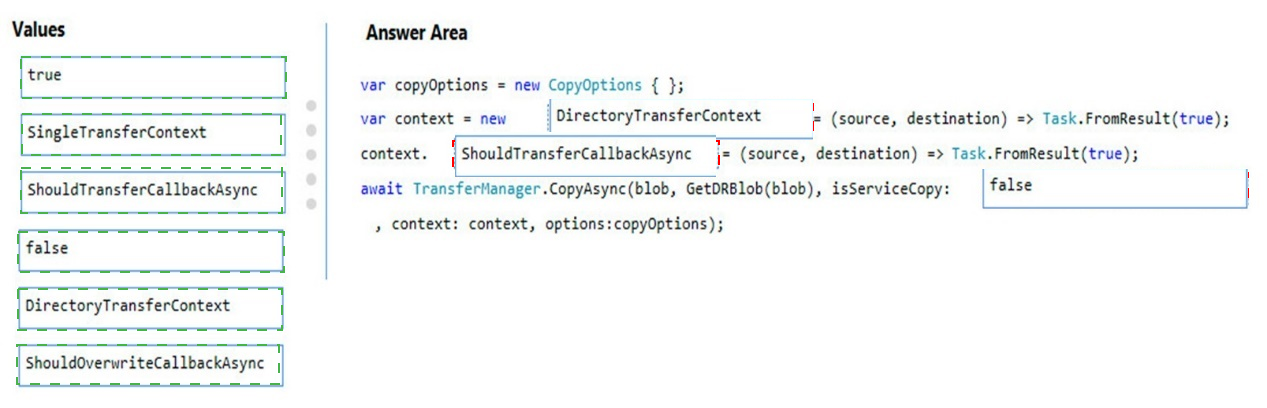Select the 'true' value box

pos(153,76)
